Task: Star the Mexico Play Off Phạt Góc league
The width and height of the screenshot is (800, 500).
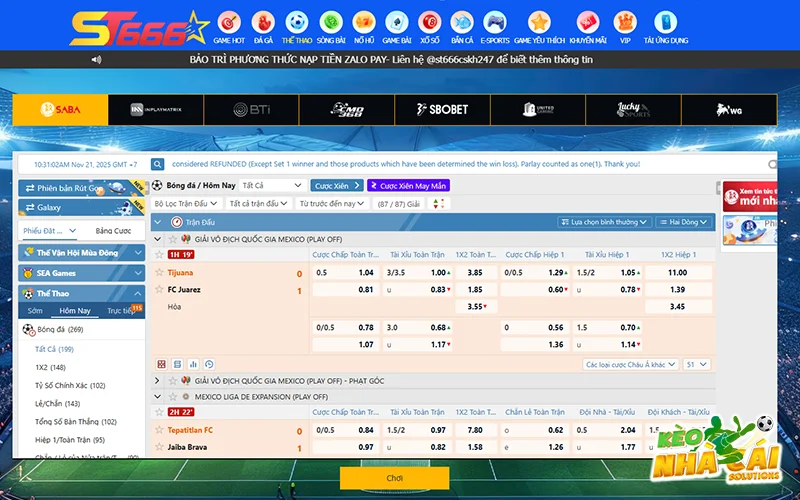Action: pos(173,381)
